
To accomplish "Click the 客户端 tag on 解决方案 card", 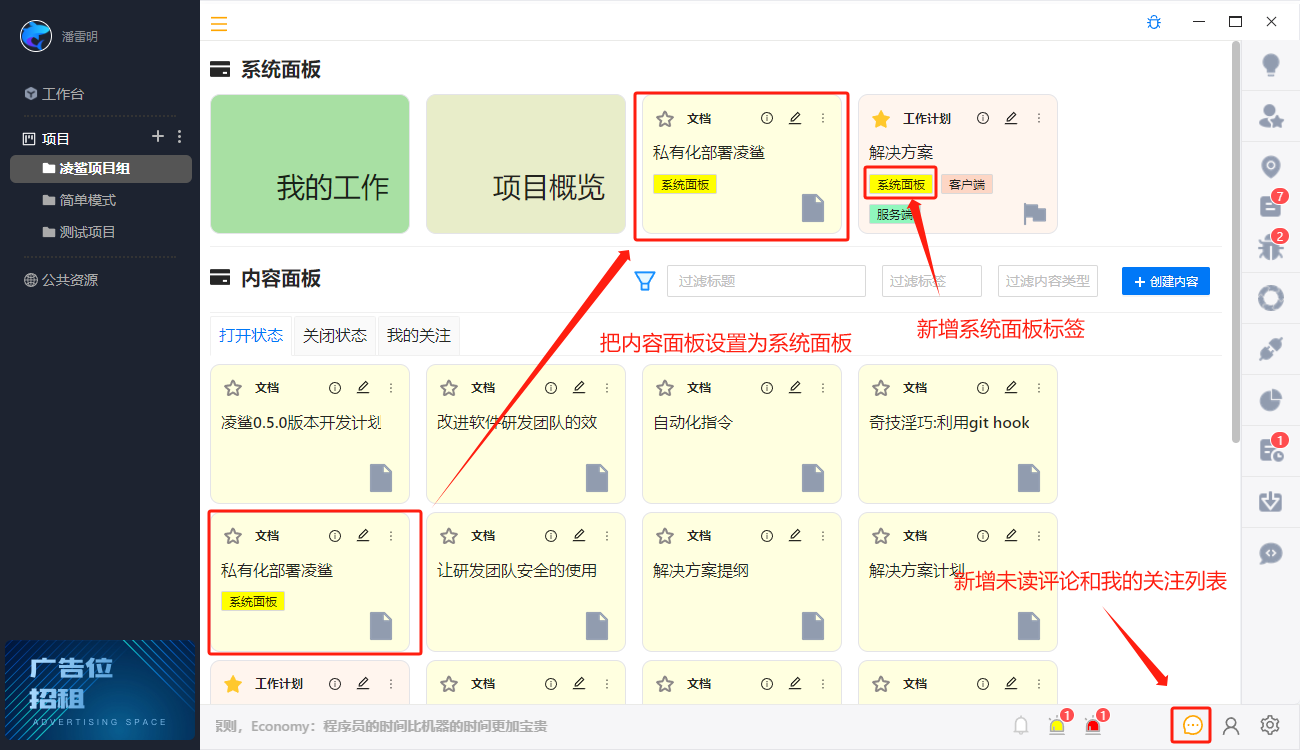I will (967, 185).
